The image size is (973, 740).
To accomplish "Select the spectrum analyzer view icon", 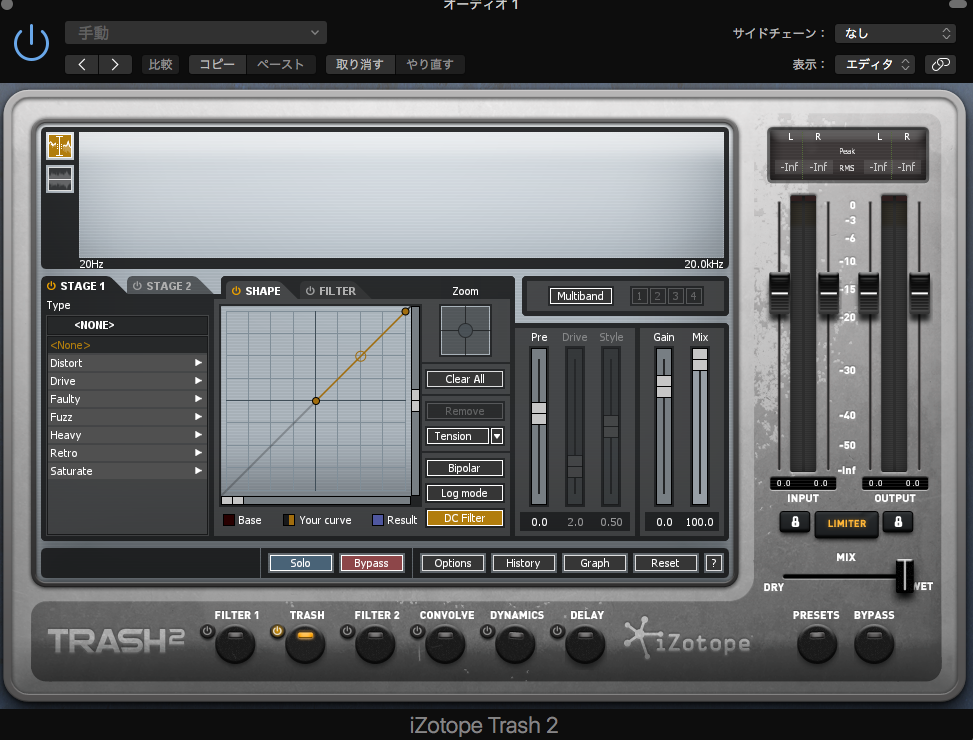I will 60,146.
